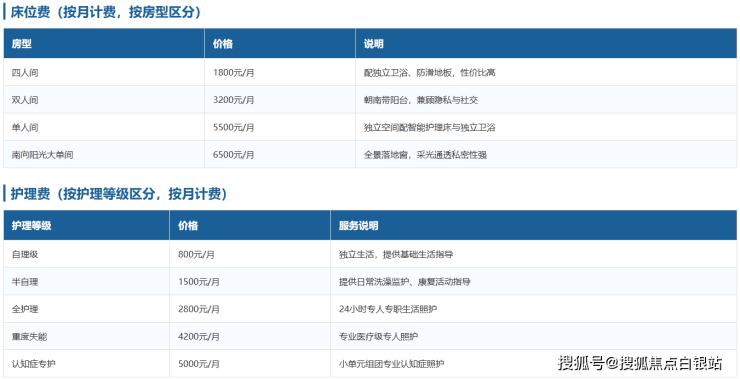This screenshot has width=740, height=379.
Task: Click the 说明 column header
Action: pos(546,43)
